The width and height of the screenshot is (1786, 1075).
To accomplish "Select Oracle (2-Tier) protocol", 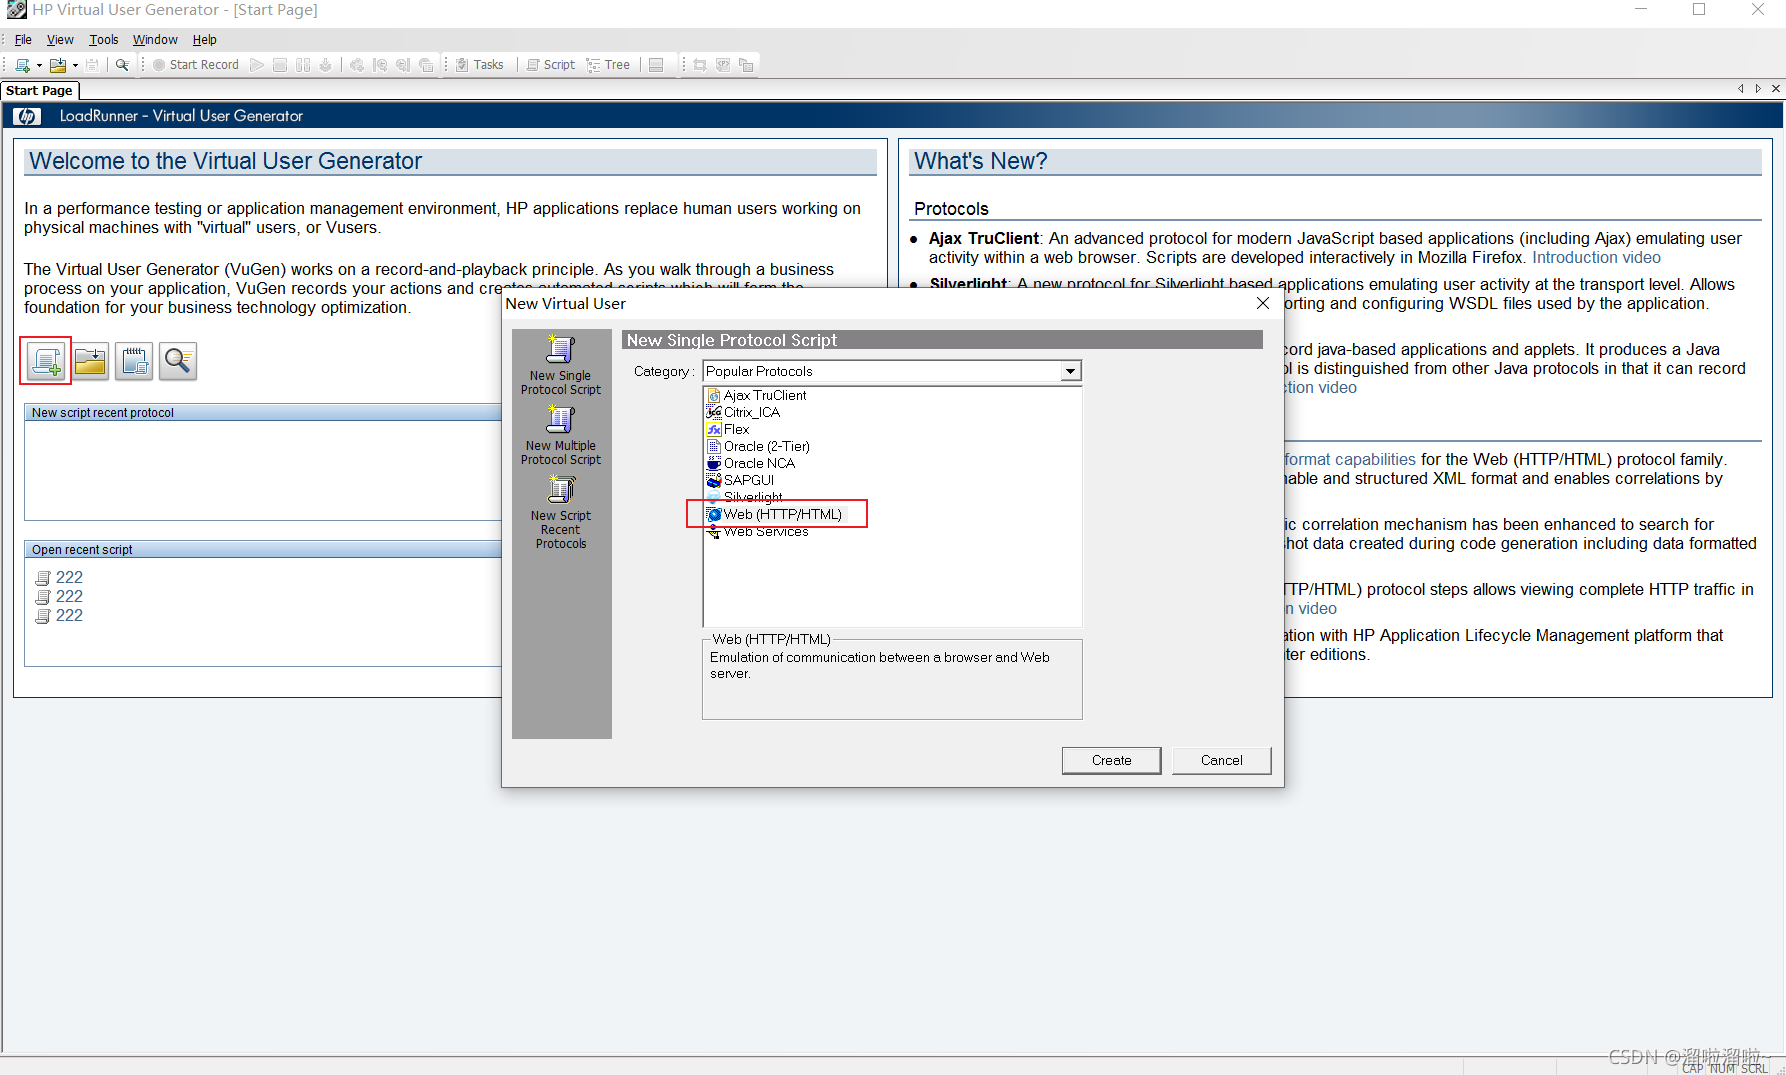I will coord(758,447).
